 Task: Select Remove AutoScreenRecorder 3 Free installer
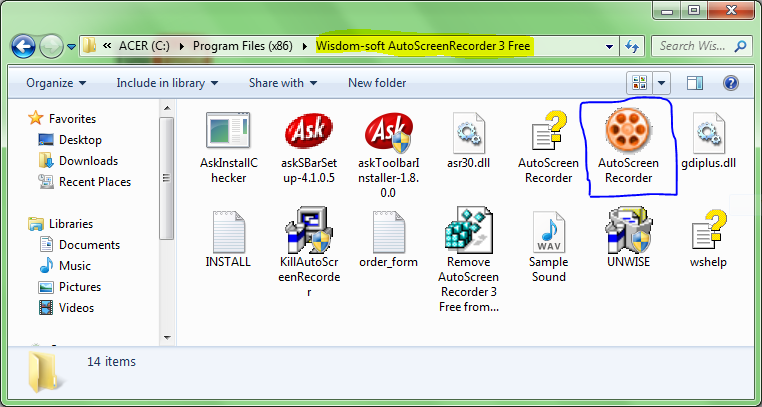pos(468,230)
